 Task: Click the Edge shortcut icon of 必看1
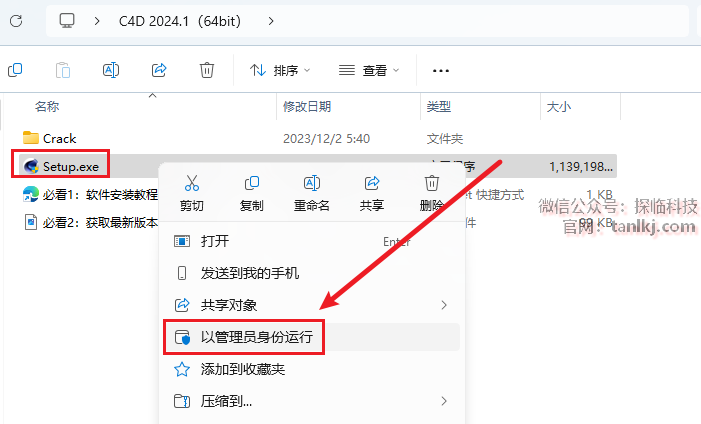pyautogui.click(x=30, y=195)
